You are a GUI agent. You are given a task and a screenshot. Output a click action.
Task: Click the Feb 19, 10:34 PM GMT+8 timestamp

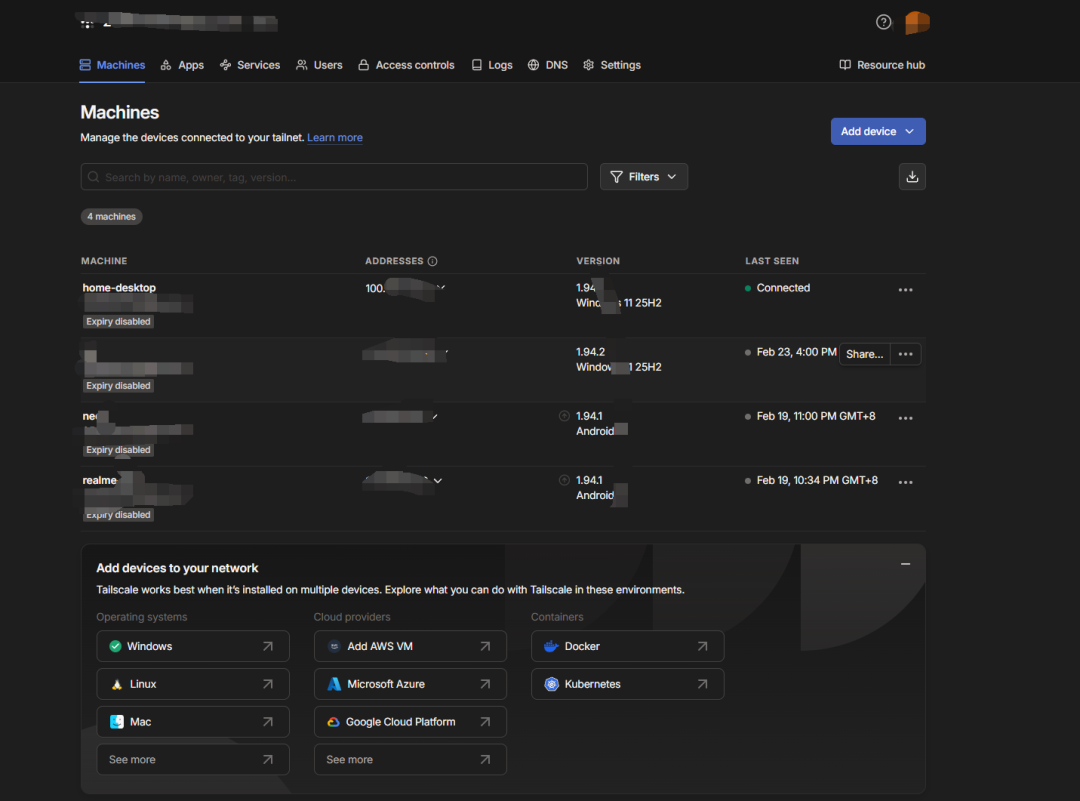(817, 480)
